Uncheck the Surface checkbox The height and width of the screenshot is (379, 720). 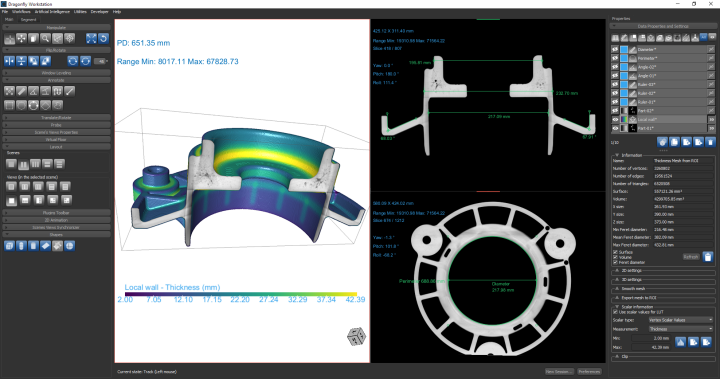click(x=615, y=252)
